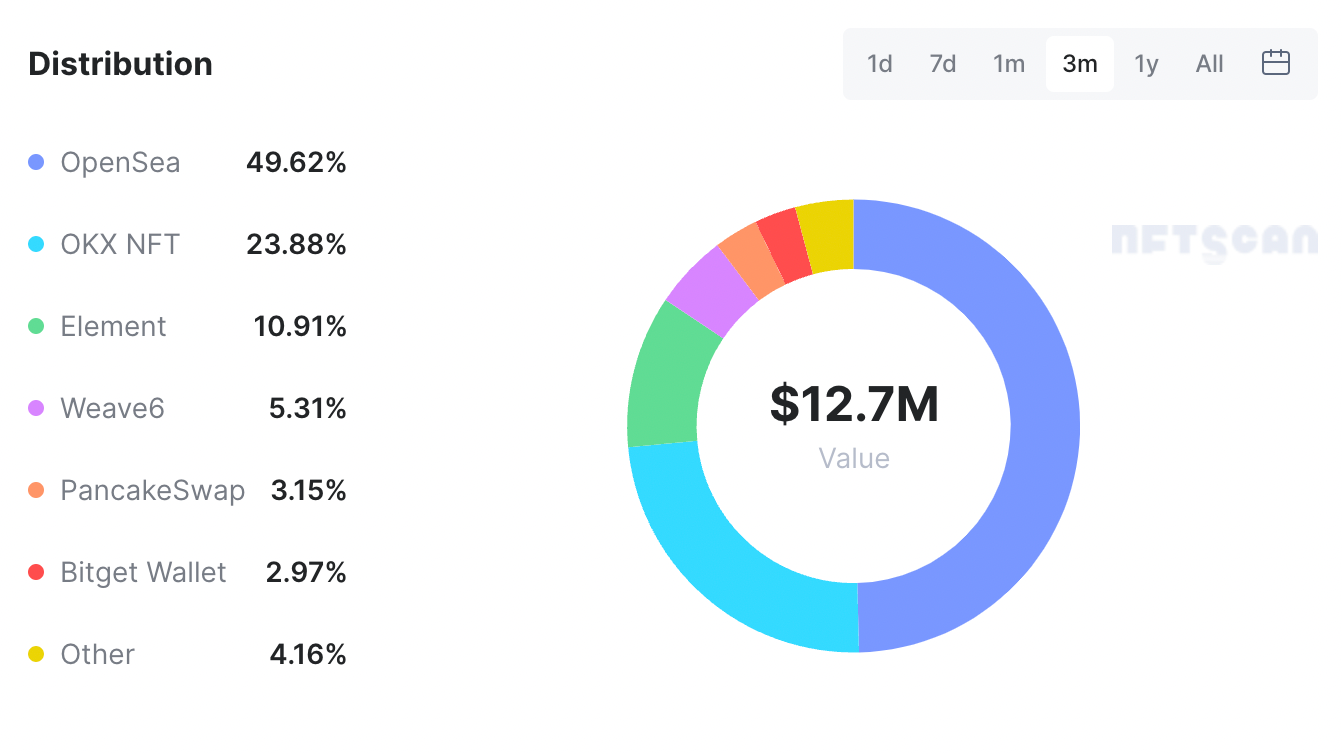The height and width of the screenshot is (754, 1342).
Task: Click the blue OpenSea donut segment
Action: (x=1044, y=425)
